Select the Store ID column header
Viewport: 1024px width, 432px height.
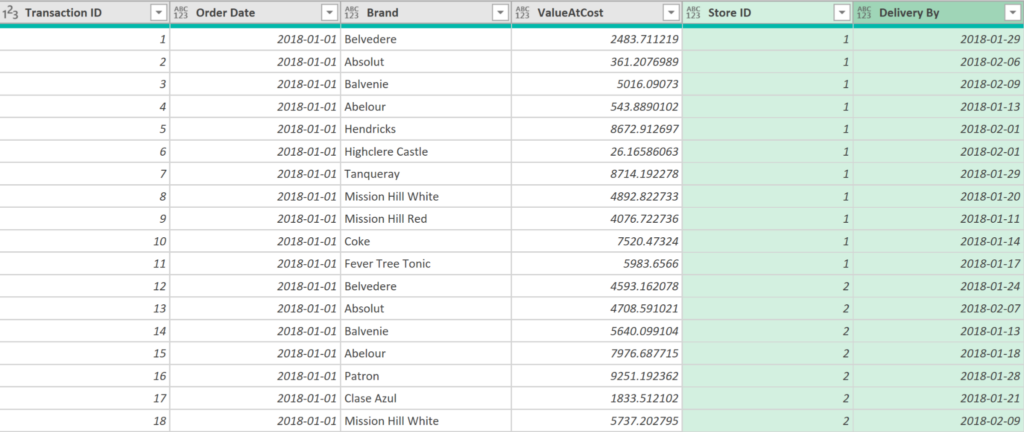(x=767, y=12)
